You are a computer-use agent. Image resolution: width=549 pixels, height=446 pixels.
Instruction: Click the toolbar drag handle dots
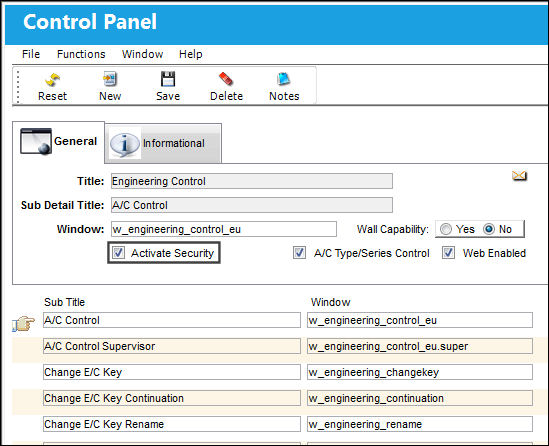(18, 86)
